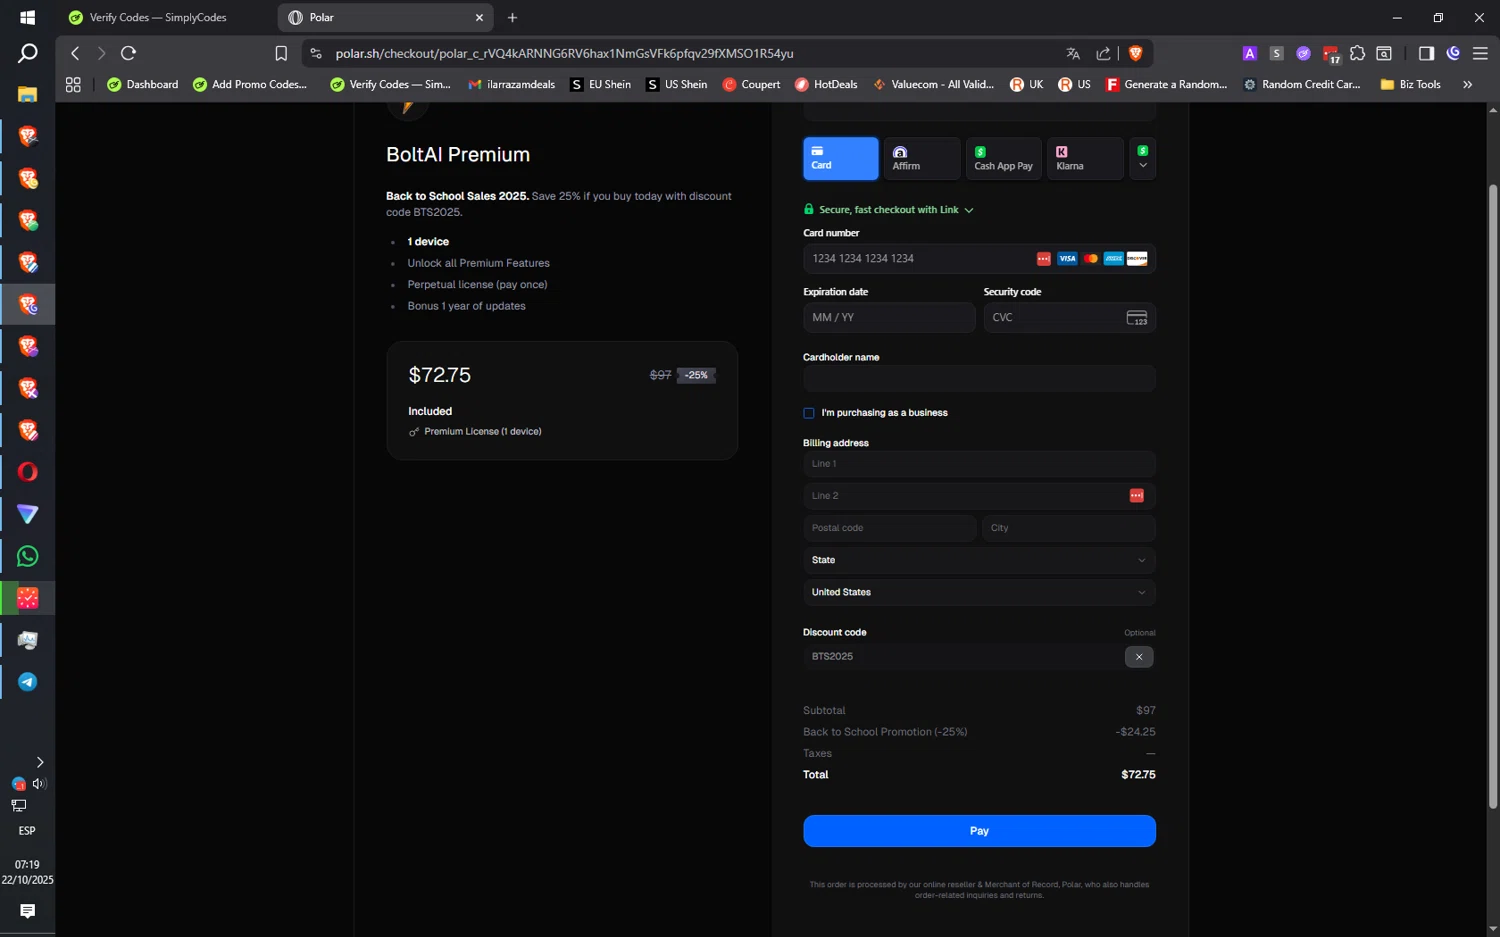Select Klarna payment option
Image resolution: width=1500 pixels, height=937 pixels.
pyautogui.click(x=1085, y=159)
